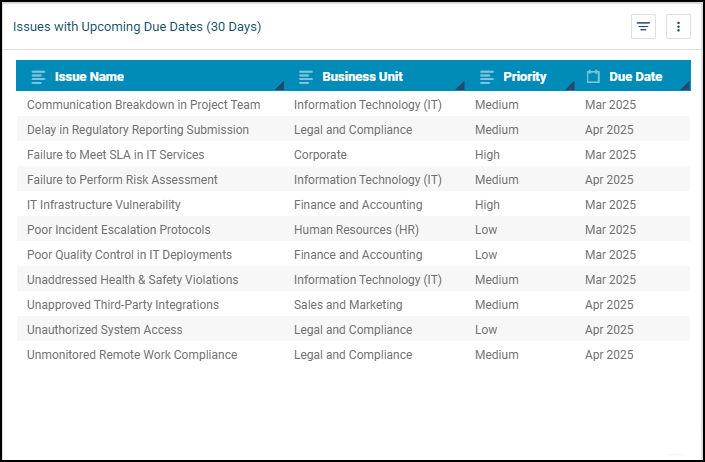Click the text icon beside Issue Name header
The width and height of the screenshot is (705, 462).
39,77
